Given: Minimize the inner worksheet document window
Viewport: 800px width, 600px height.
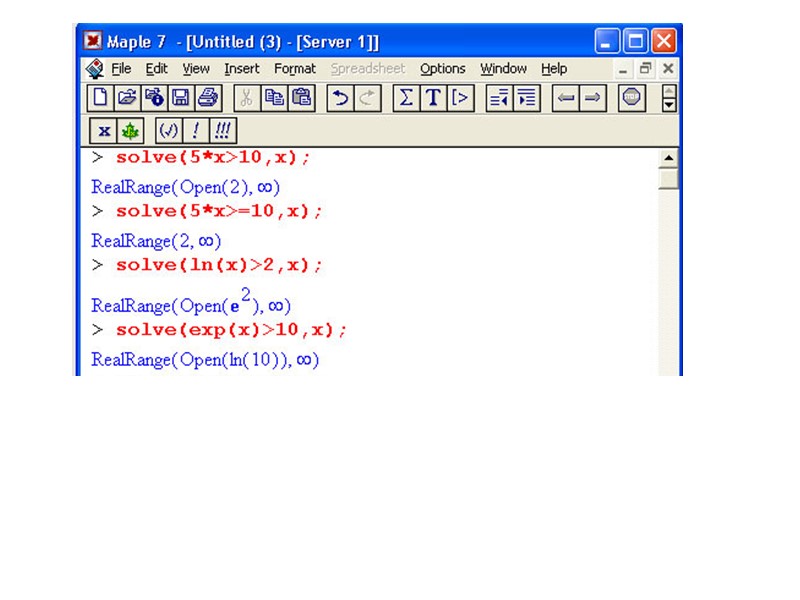Looking at the screenshot, I should pos(622,69).
